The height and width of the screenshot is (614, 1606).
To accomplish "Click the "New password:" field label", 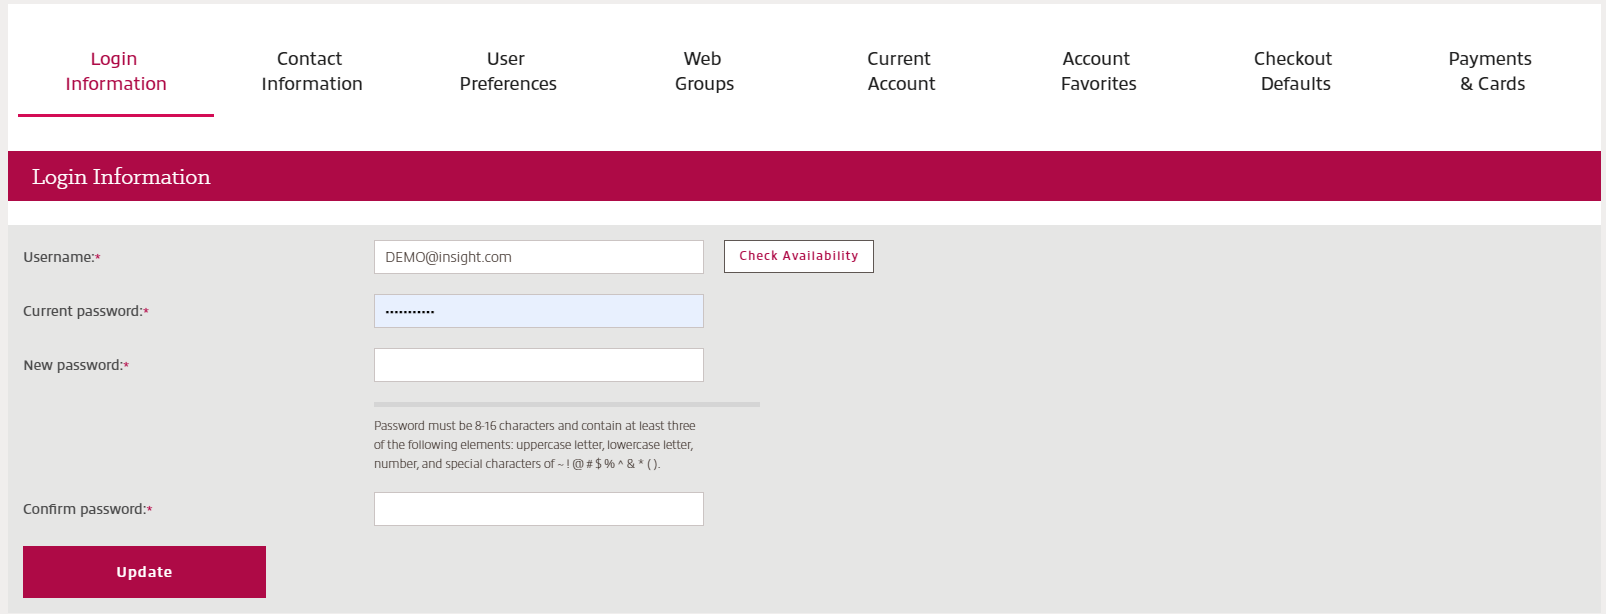I will click(x=74, y=365).
